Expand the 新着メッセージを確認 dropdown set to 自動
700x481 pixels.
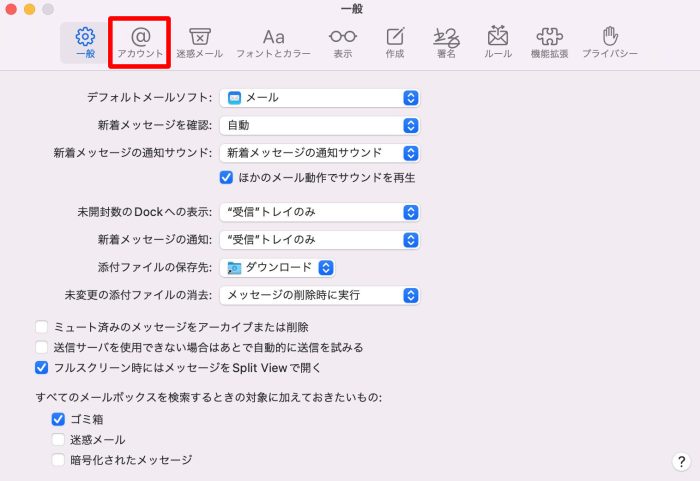coord(319,126)
